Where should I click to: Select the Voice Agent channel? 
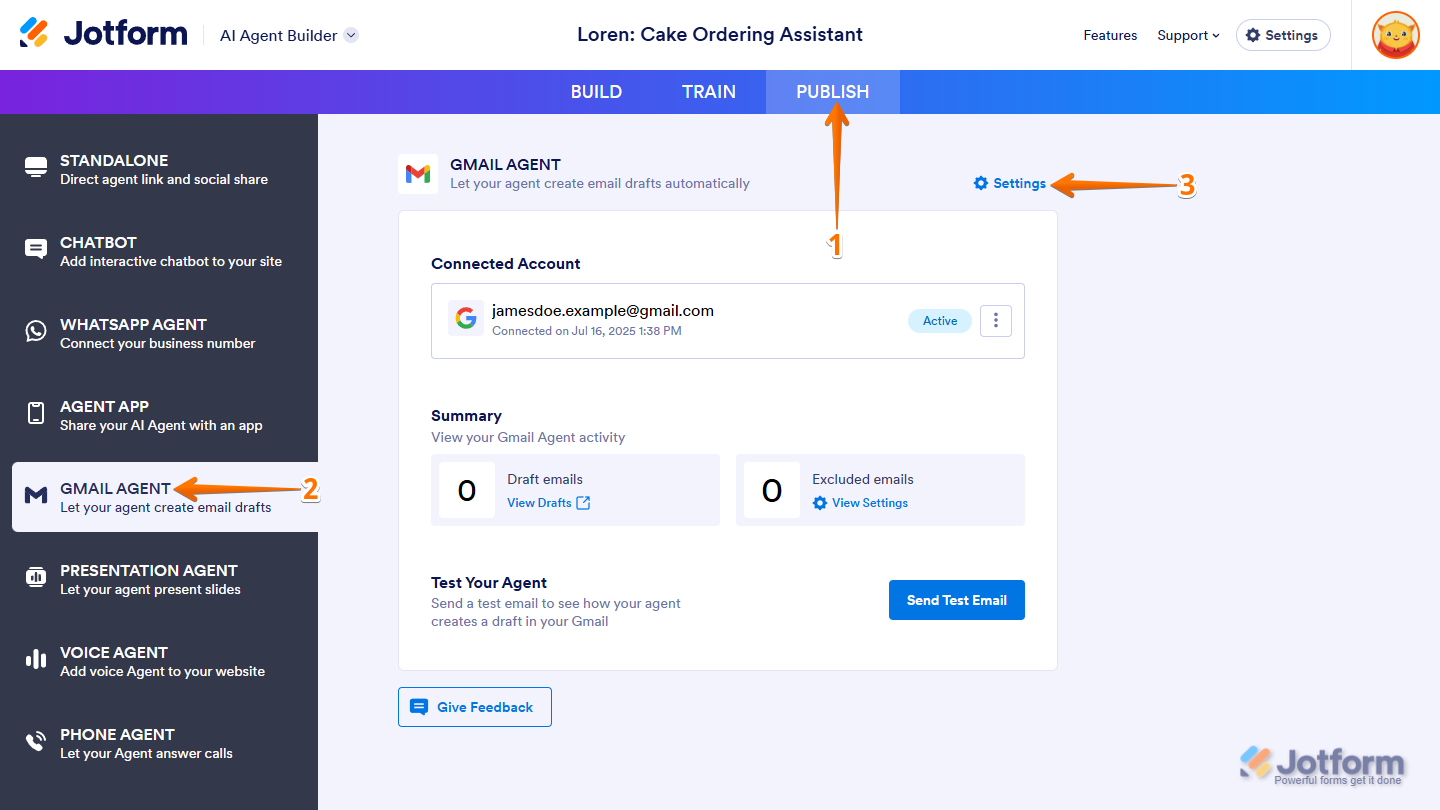click(160, 662)
